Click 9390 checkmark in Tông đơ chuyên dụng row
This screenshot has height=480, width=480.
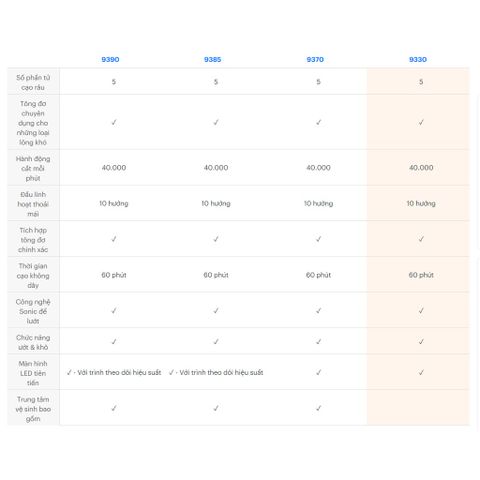114,122
